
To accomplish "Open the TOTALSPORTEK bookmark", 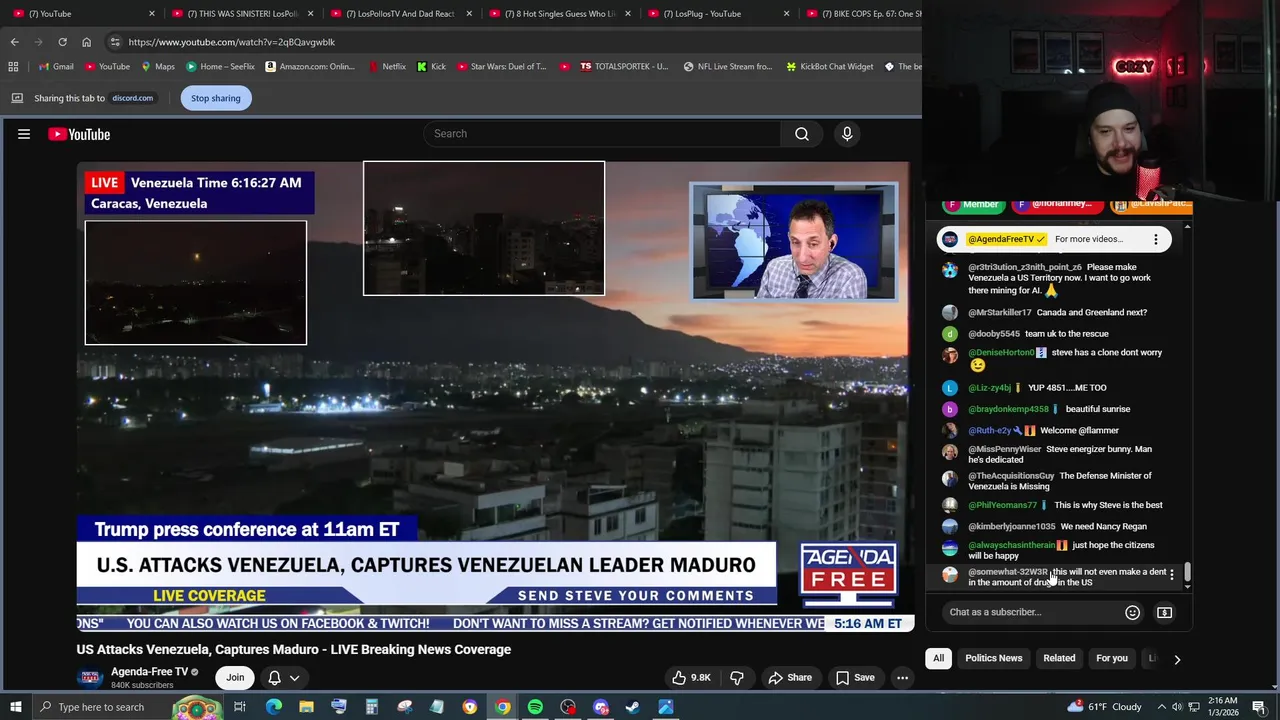I will pyautogui.click(x=623, y=67).
